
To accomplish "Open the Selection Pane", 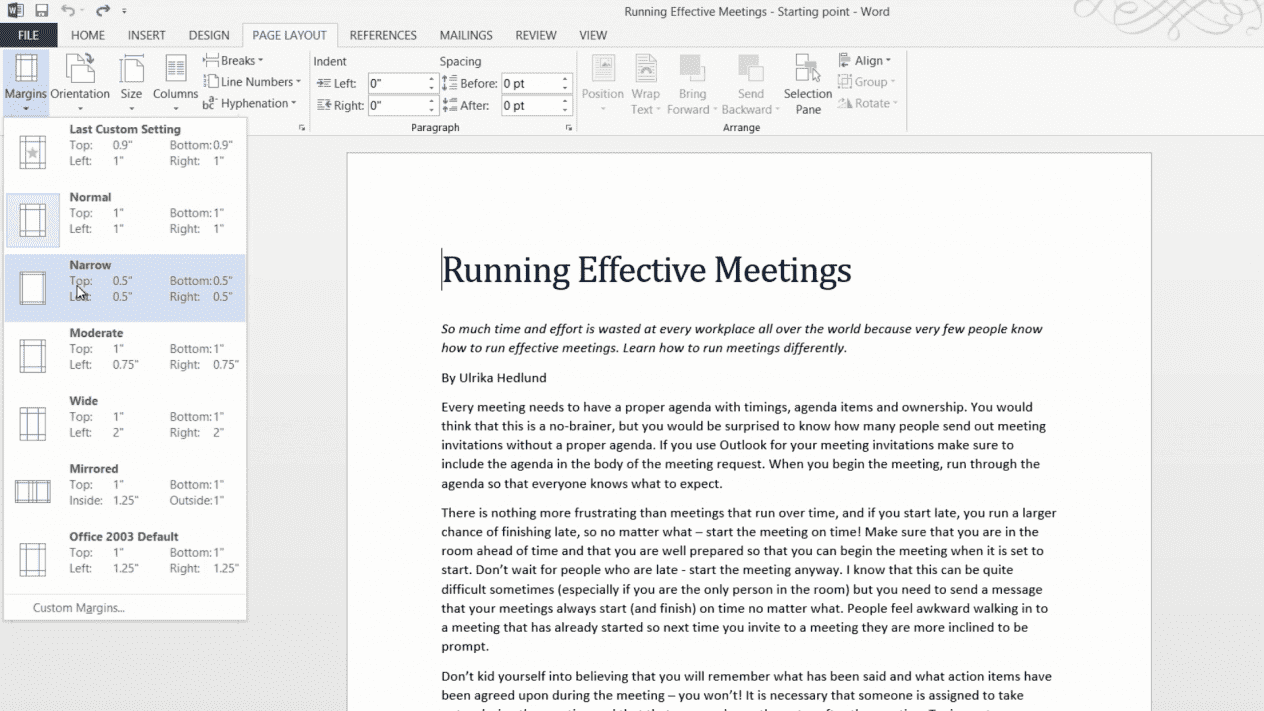I will point(808,84).
